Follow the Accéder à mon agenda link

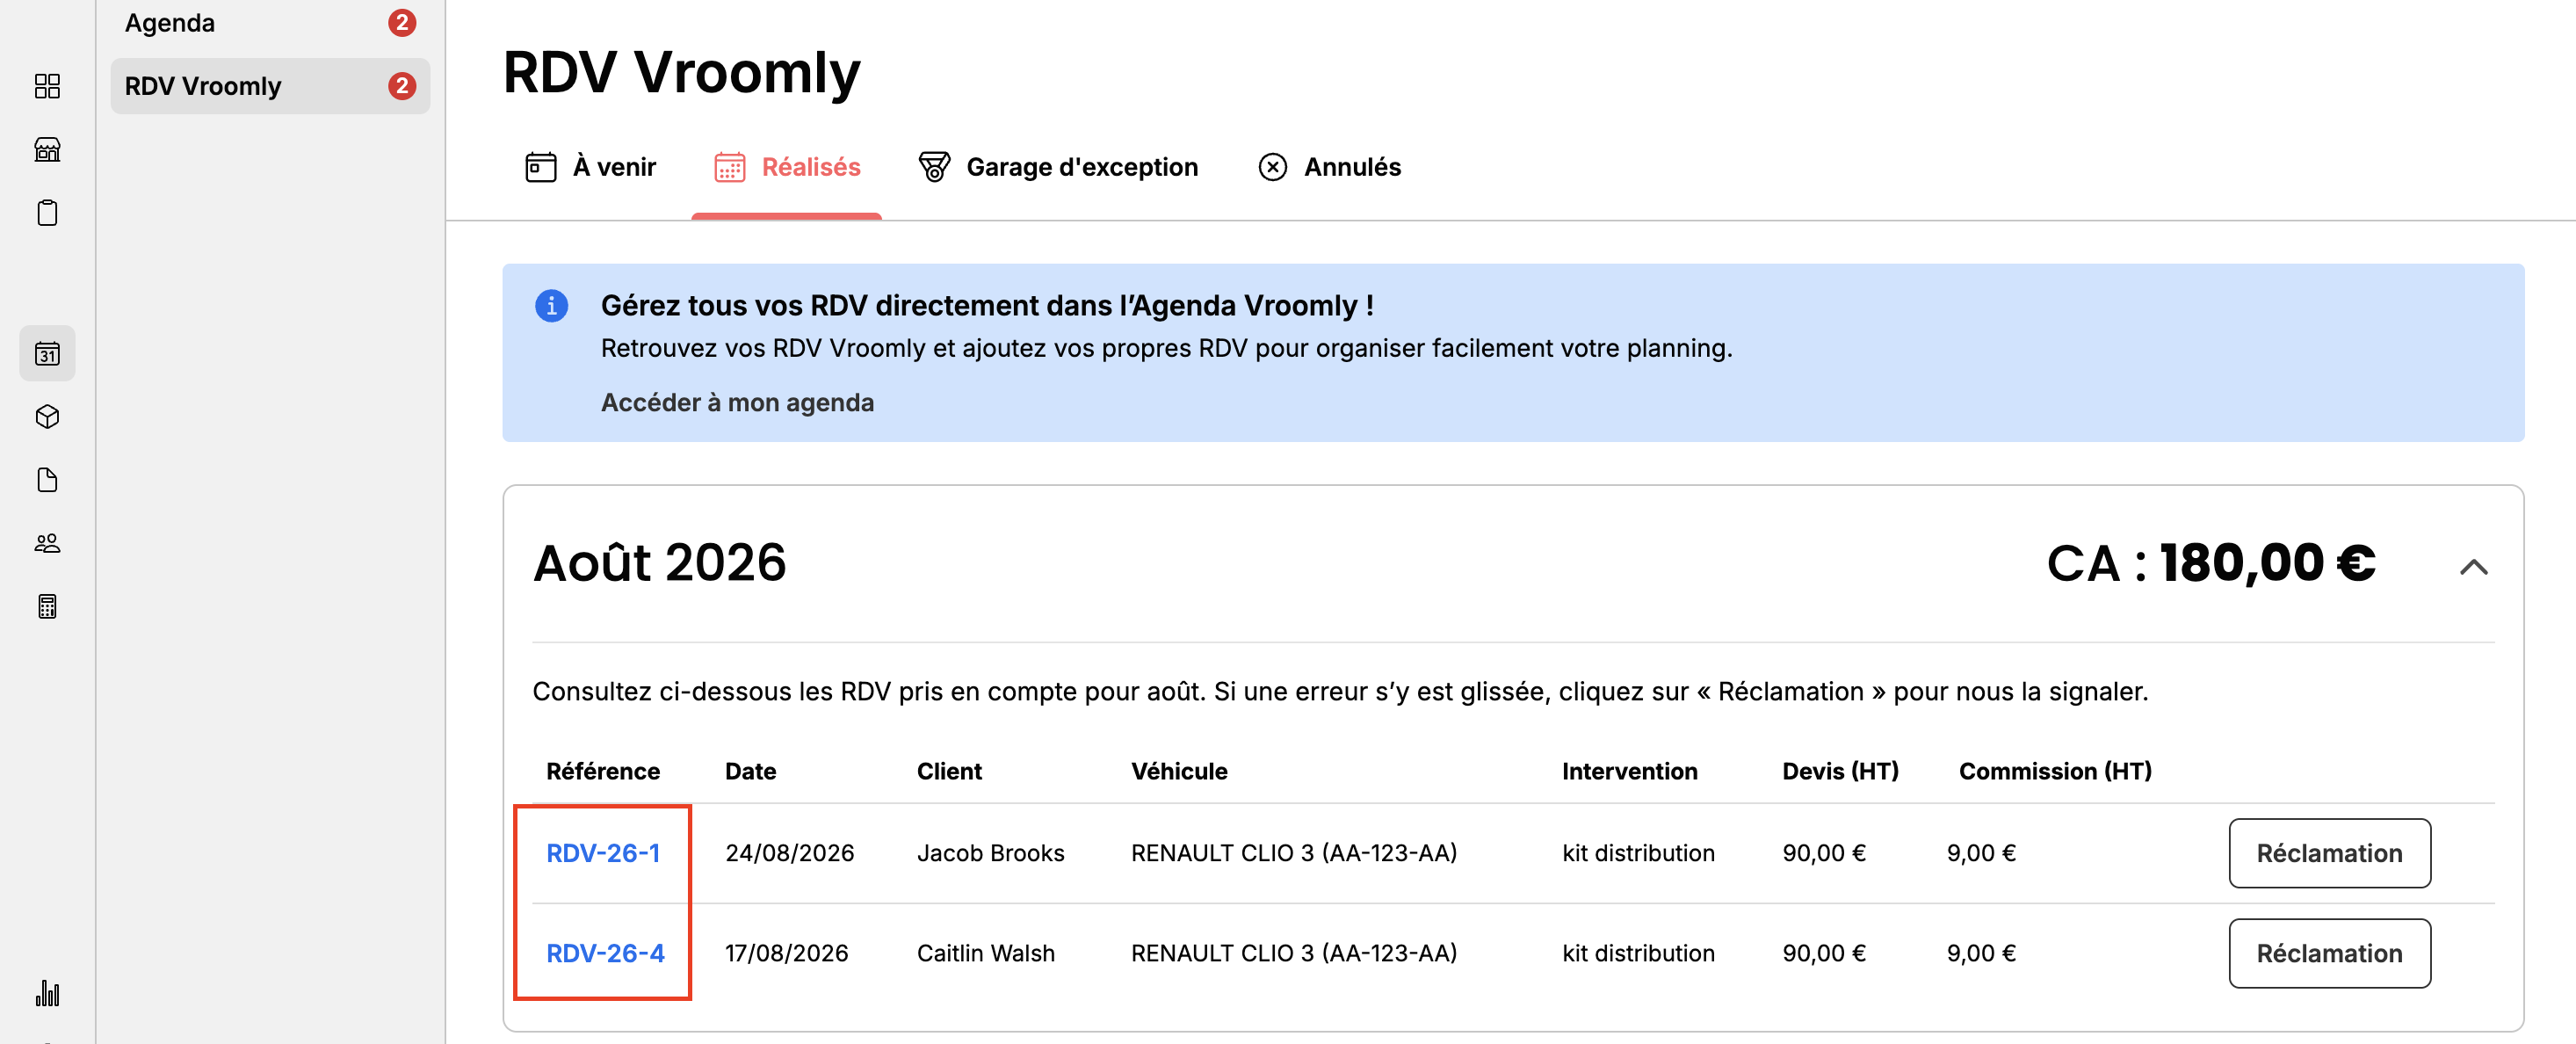[x=737, y=402]
